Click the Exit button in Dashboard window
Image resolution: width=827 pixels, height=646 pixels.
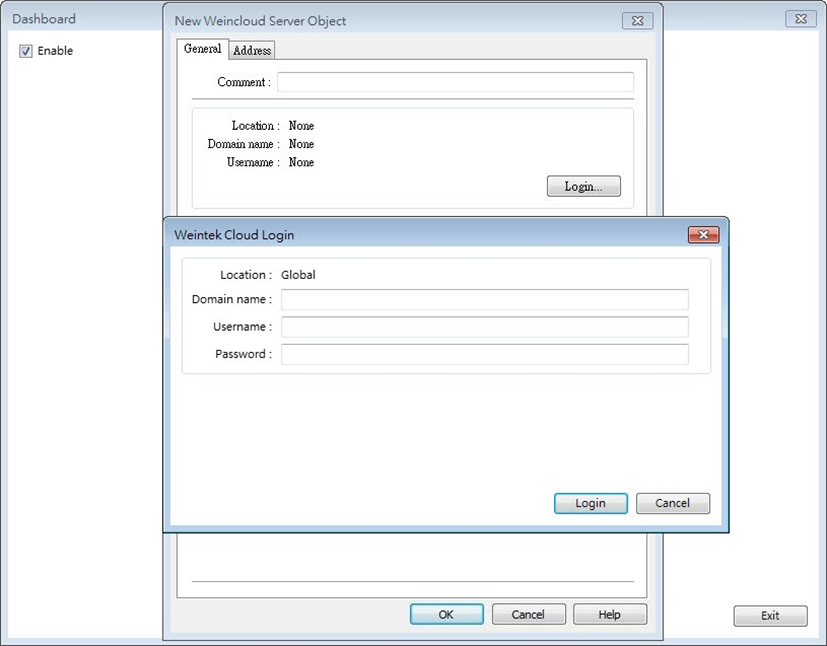coord(770,615)
